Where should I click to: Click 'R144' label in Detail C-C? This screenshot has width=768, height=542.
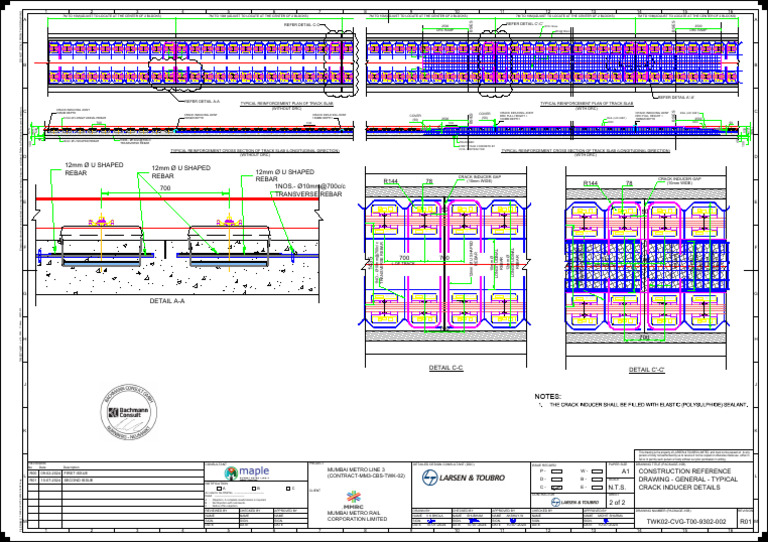point(390,181)
